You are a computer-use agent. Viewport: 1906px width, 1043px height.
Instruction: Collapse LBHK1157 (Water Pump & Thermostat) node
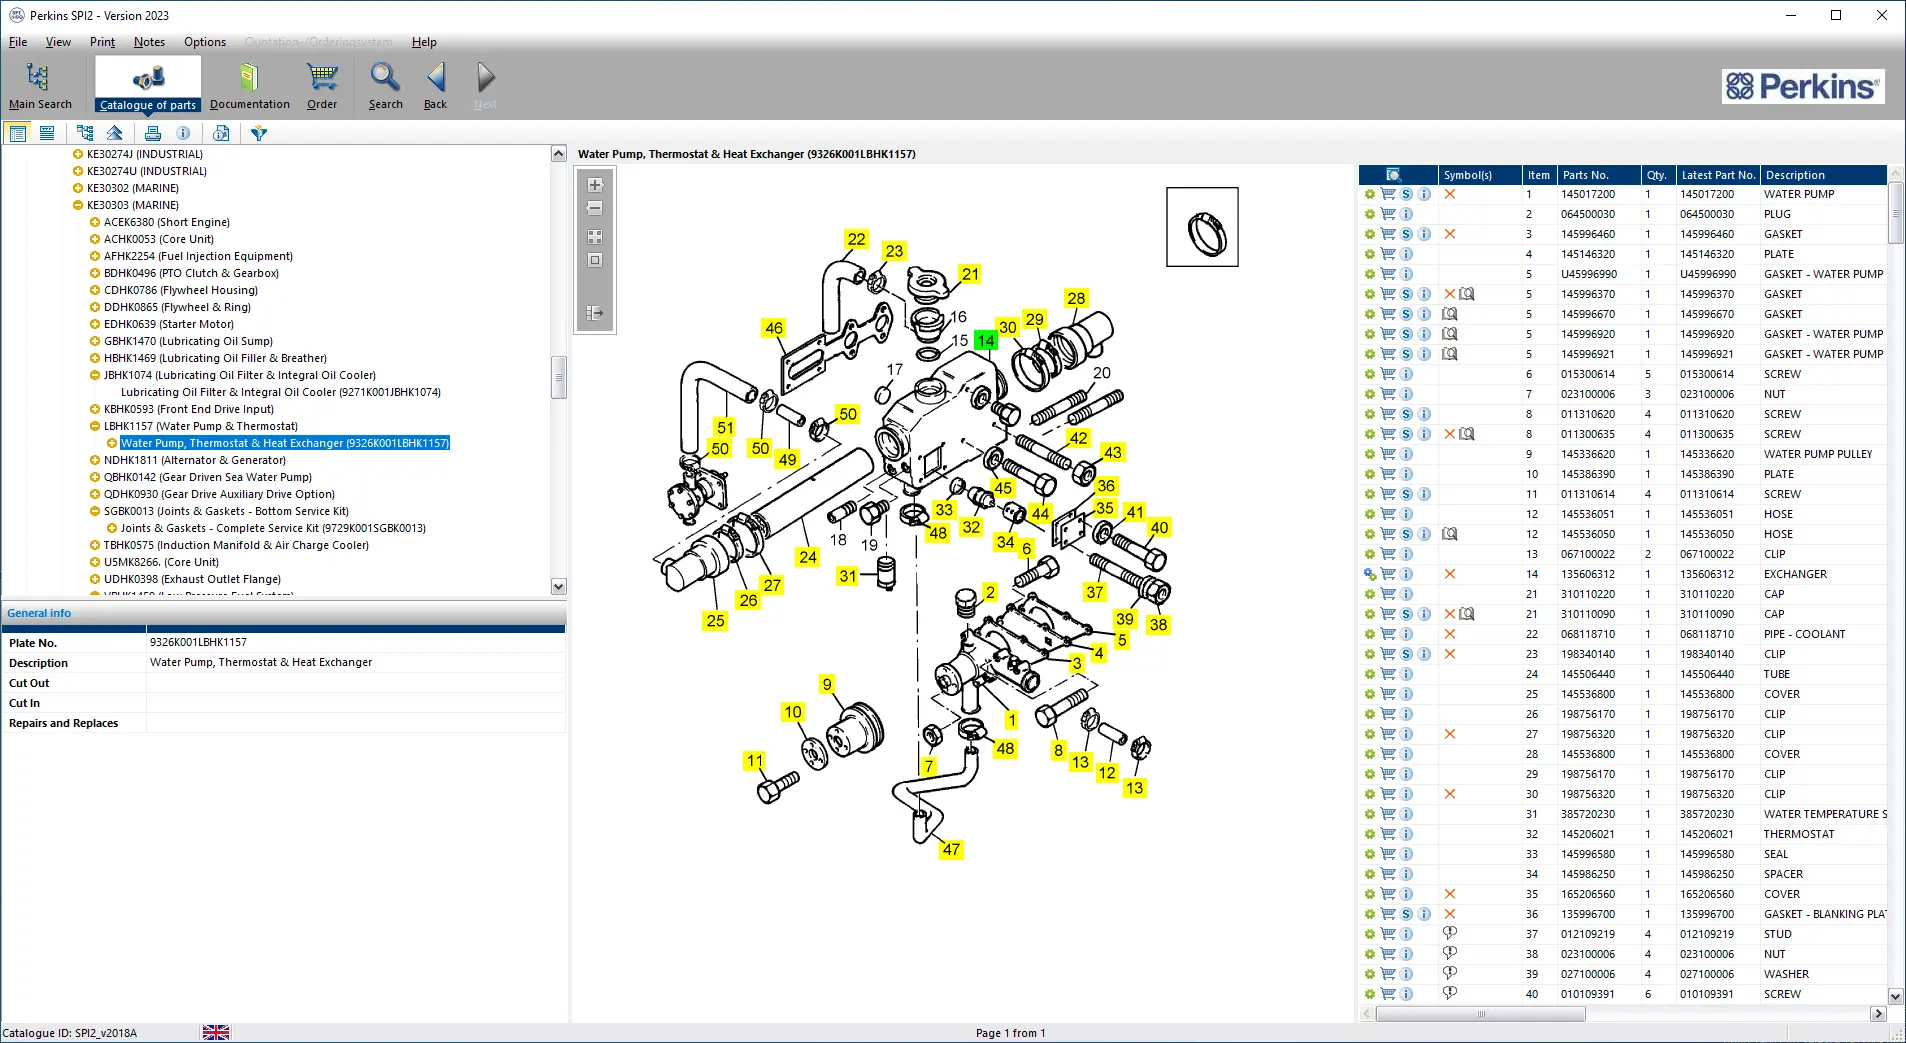click(x=95, y=426)
